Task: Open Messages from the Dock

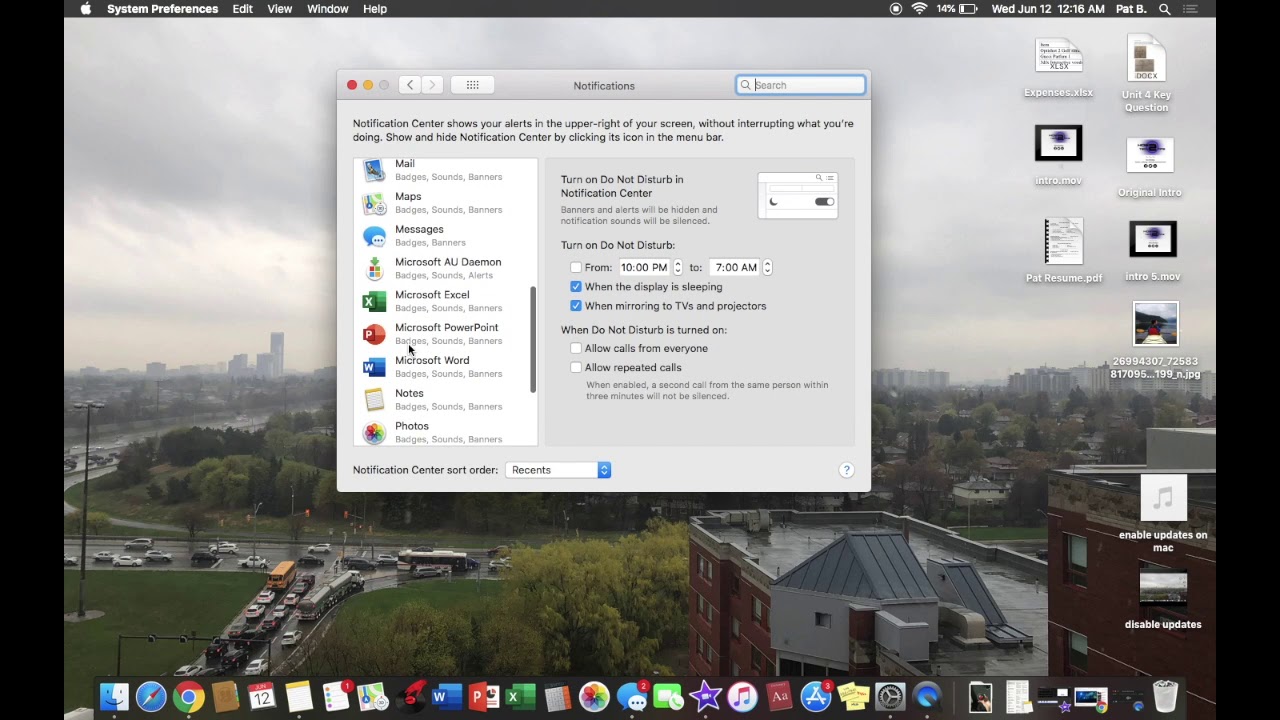Action: click(631, 696)
